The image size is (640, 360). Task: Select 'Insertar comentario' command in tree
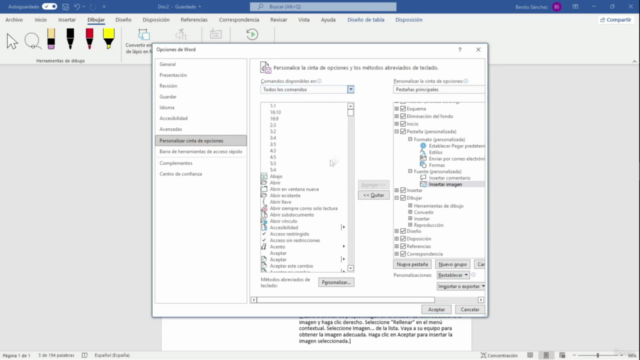[x=445, y=178]
